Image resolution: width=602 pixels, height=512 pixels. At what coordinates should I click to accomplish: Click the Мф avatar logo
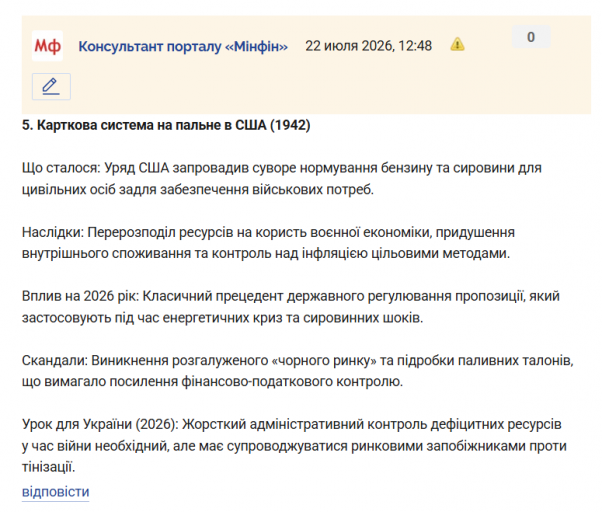coord(47,46)
